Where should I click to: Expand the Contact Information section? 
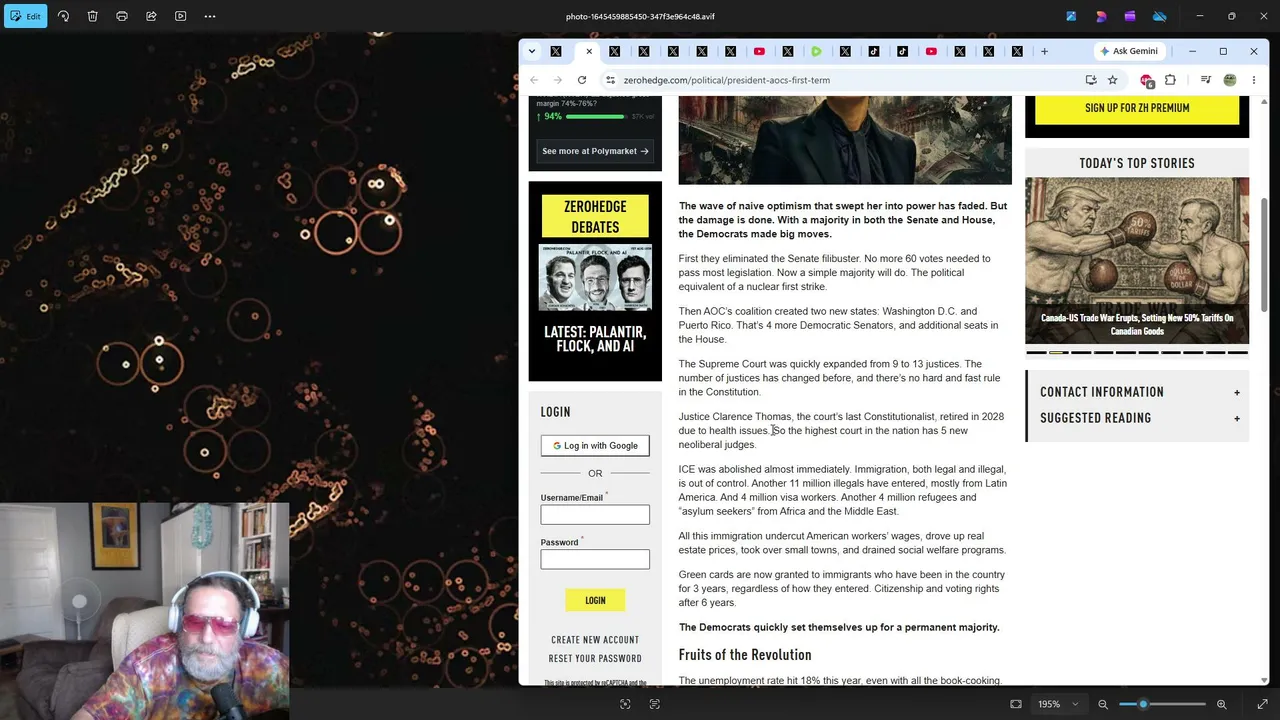coord(1137,392)
